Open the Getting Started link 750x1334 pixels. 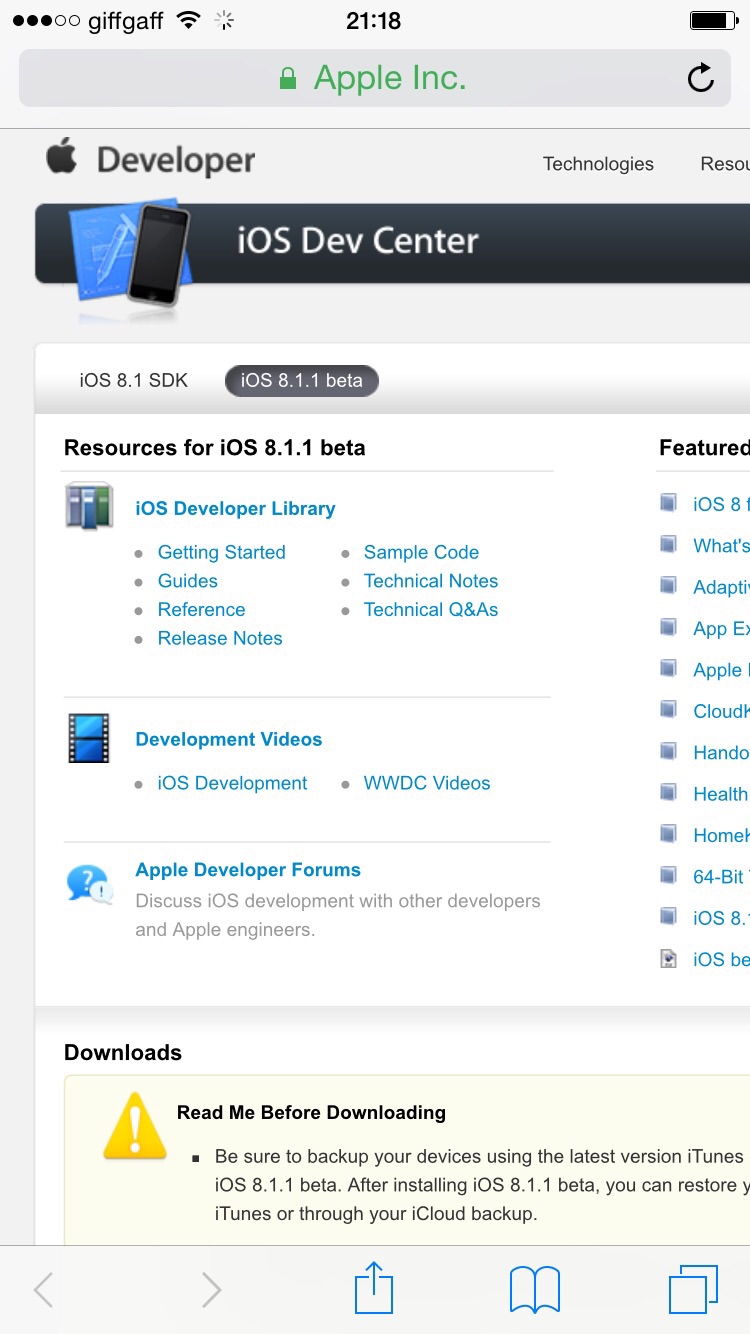pos(221,552)
